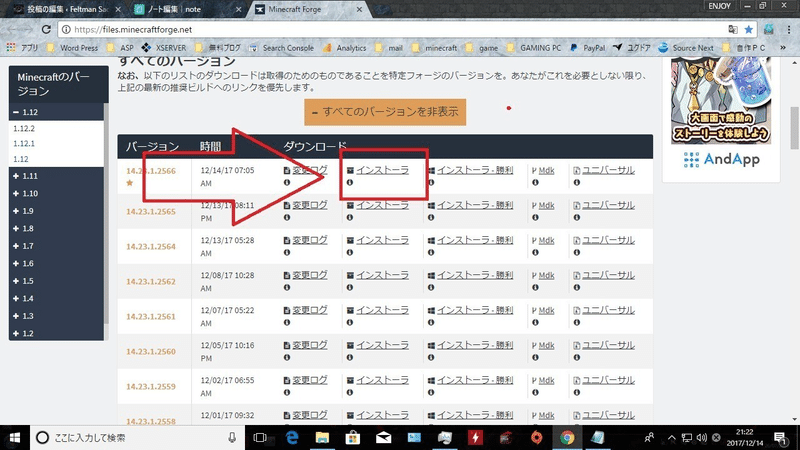Screen dimensions: 800x450
Task: Open changelog for 14.23.1.2565
Action: 310,205
